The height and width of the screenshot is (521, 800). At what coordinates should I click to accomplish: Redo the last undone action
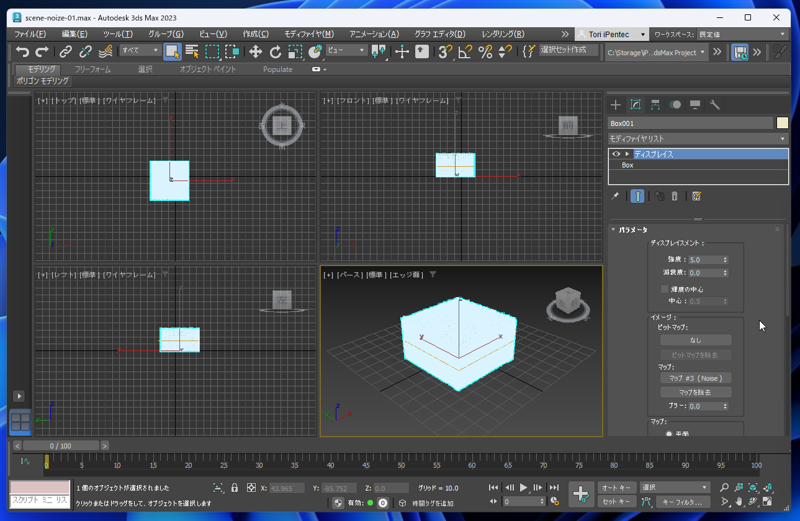[x=42, y=52]
